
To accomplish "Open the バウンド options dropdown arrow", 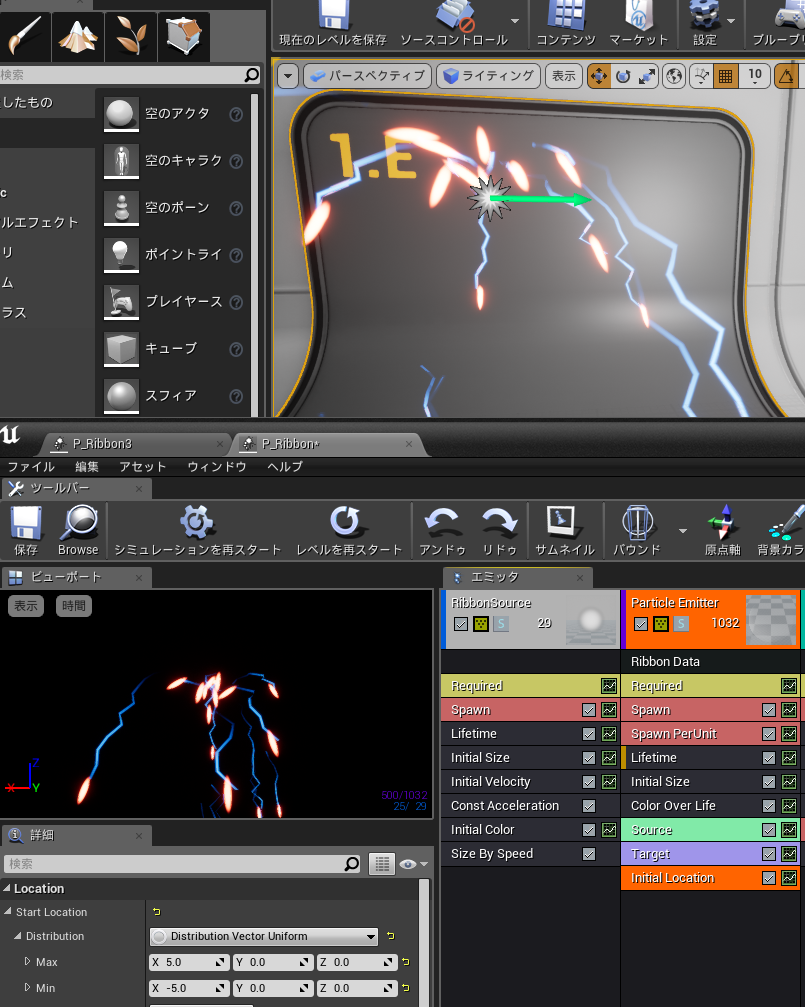I will click(683, 530).
